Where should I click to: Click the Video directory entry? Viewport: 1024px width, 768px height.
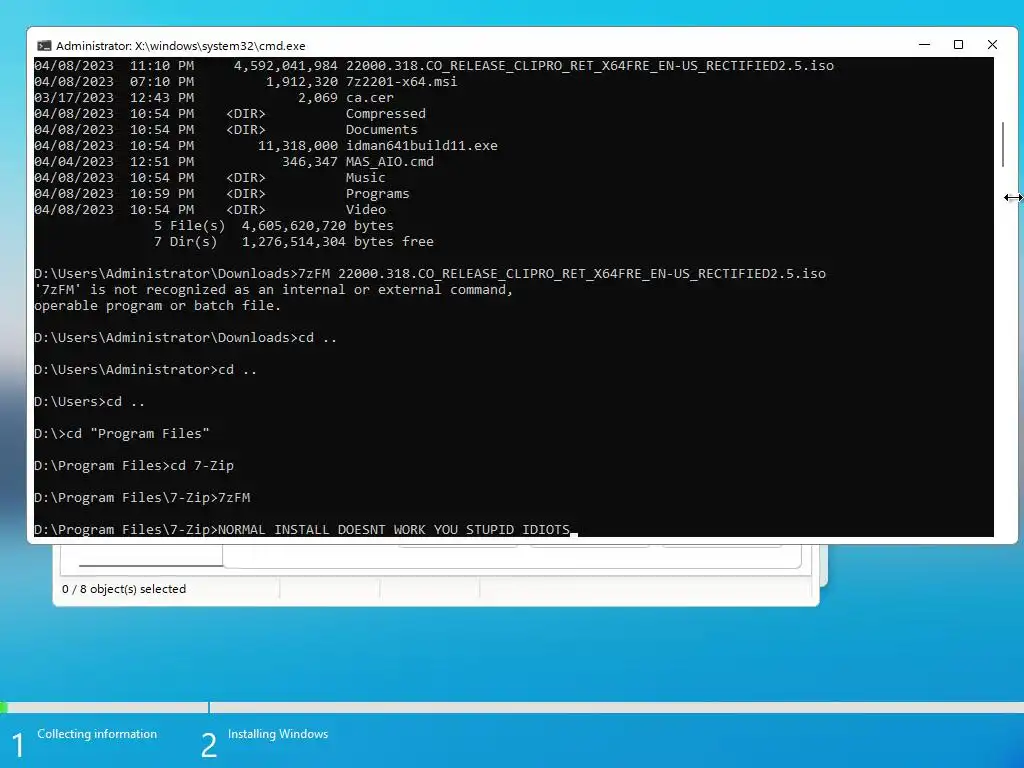(x=366, y=210)
